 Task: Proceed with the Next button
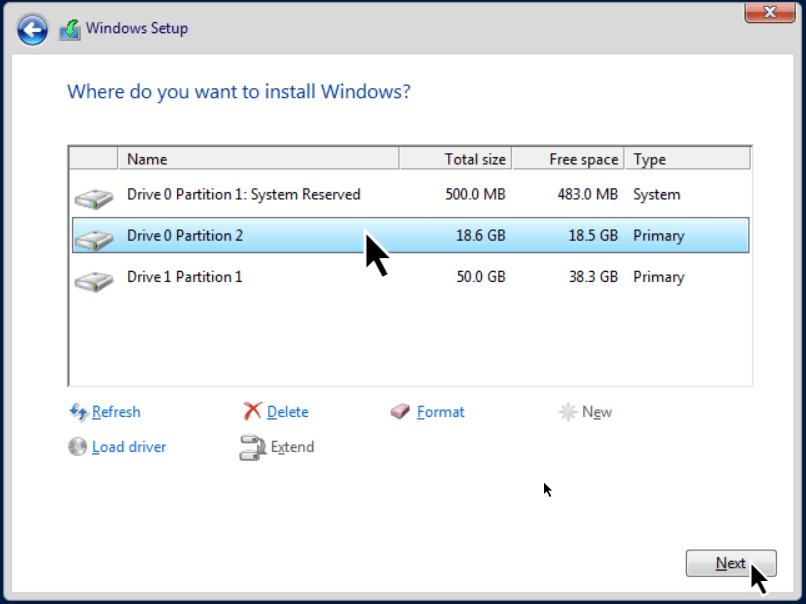pyautogui.click(x=731, y=563)
